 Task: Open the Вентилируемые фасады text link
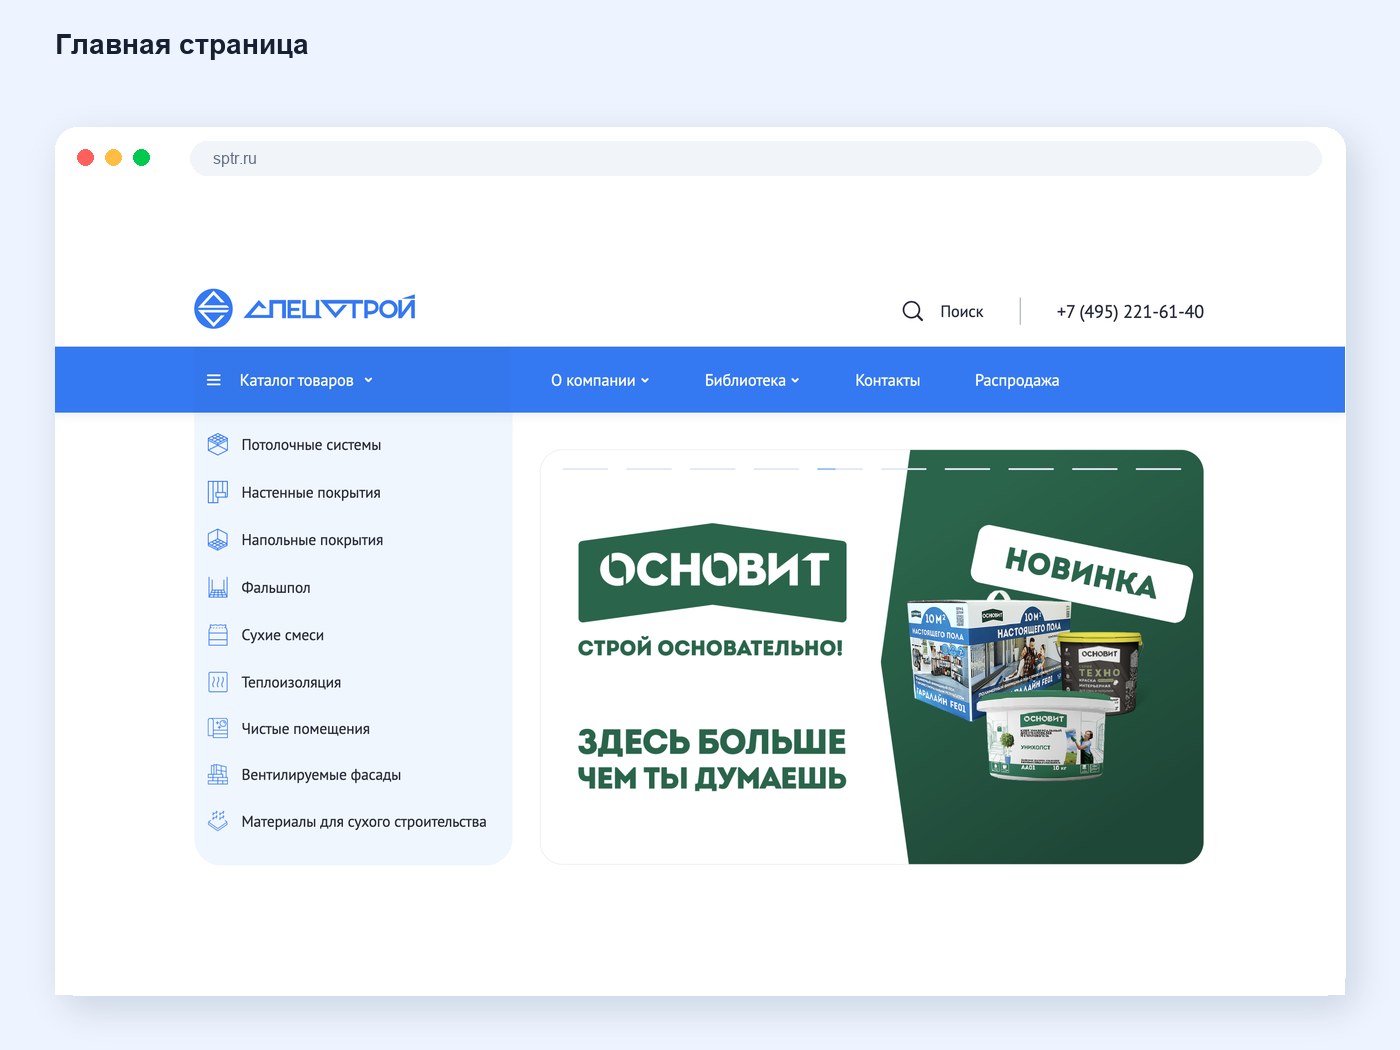321,775
